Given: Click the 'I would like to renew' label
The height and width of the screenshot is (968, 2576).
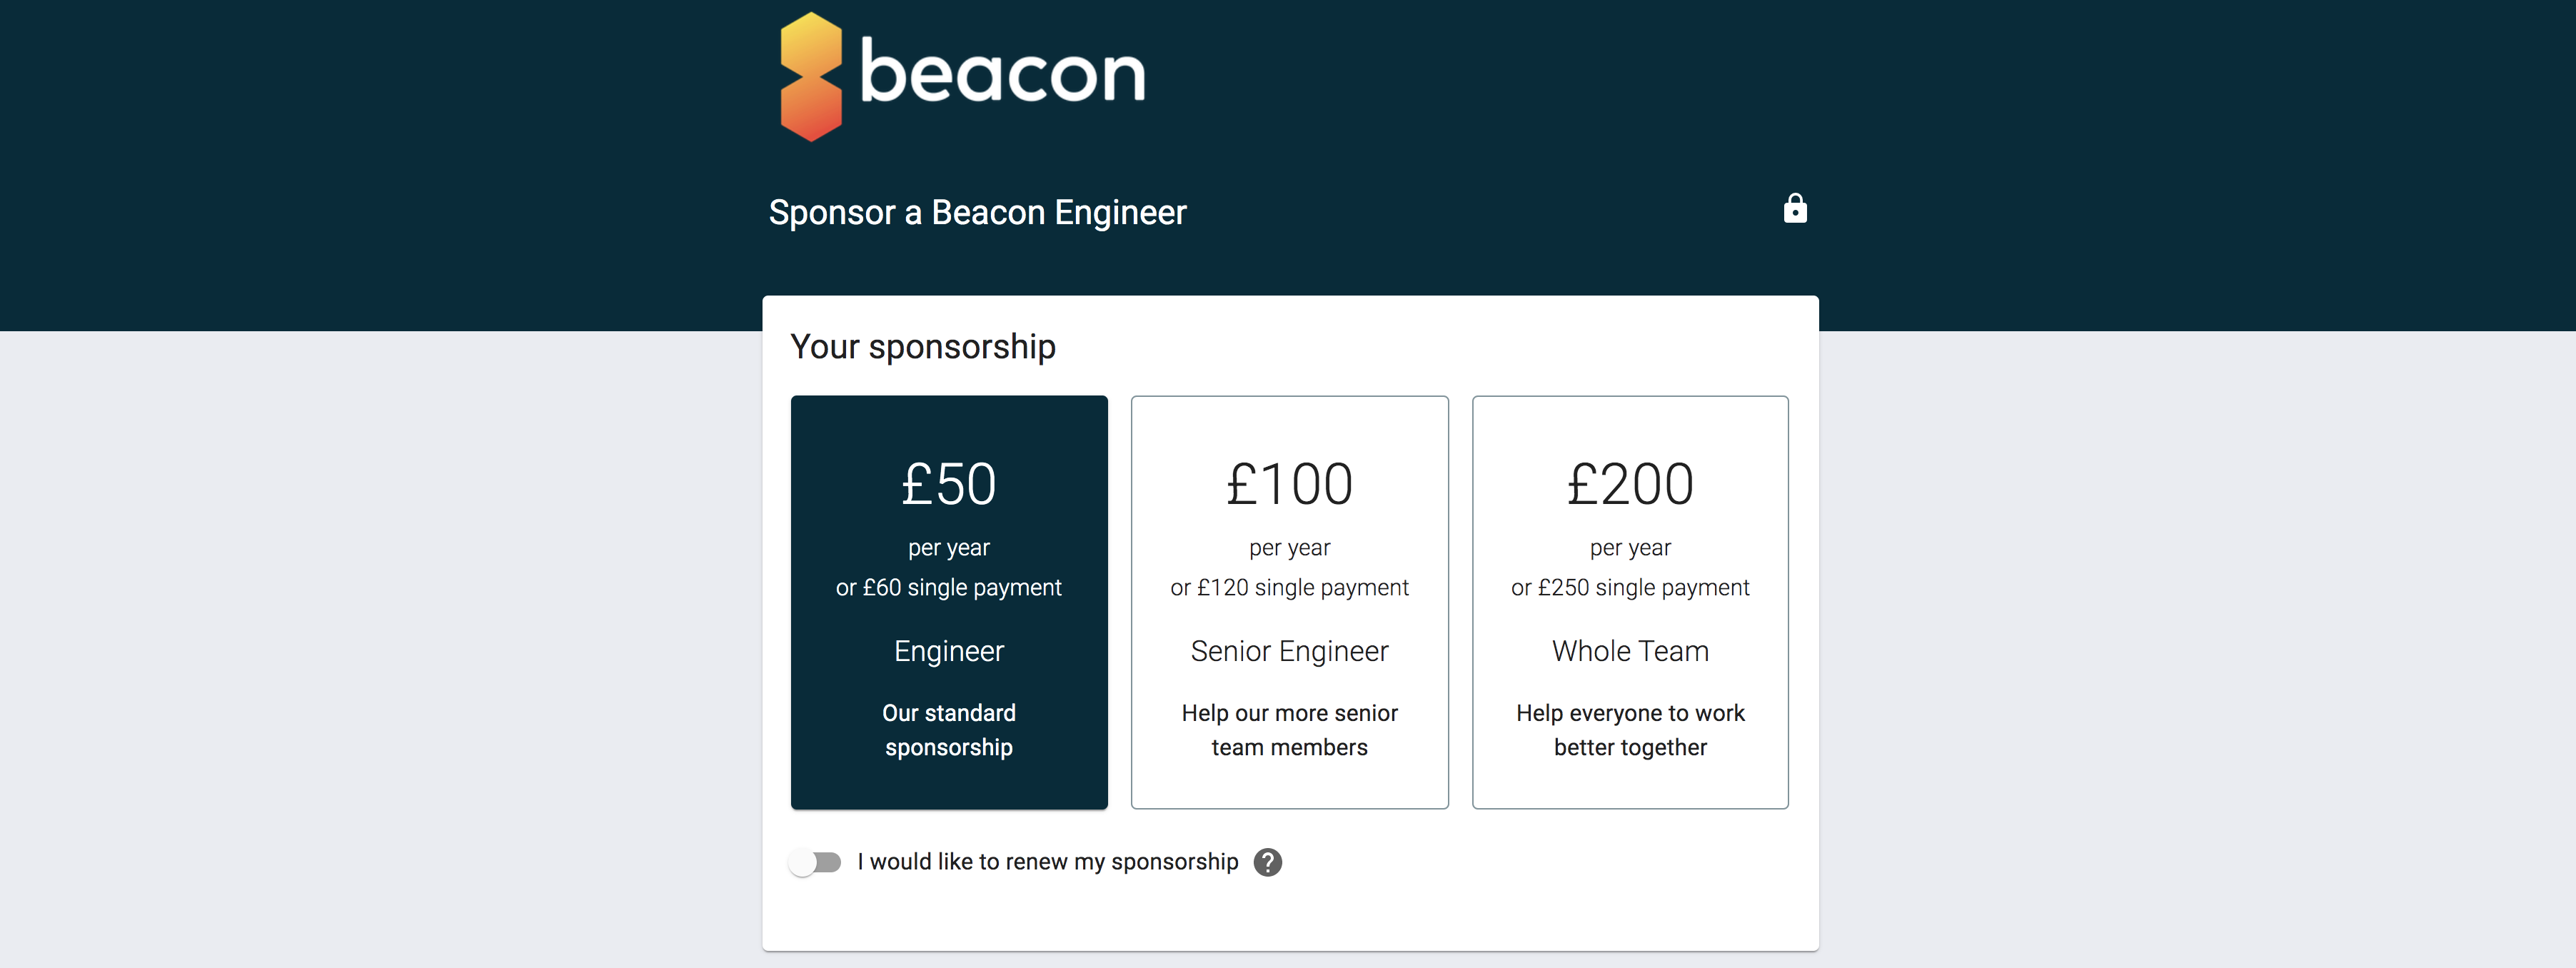Looking at the screenshot, I should click(x=1047, y=862).
